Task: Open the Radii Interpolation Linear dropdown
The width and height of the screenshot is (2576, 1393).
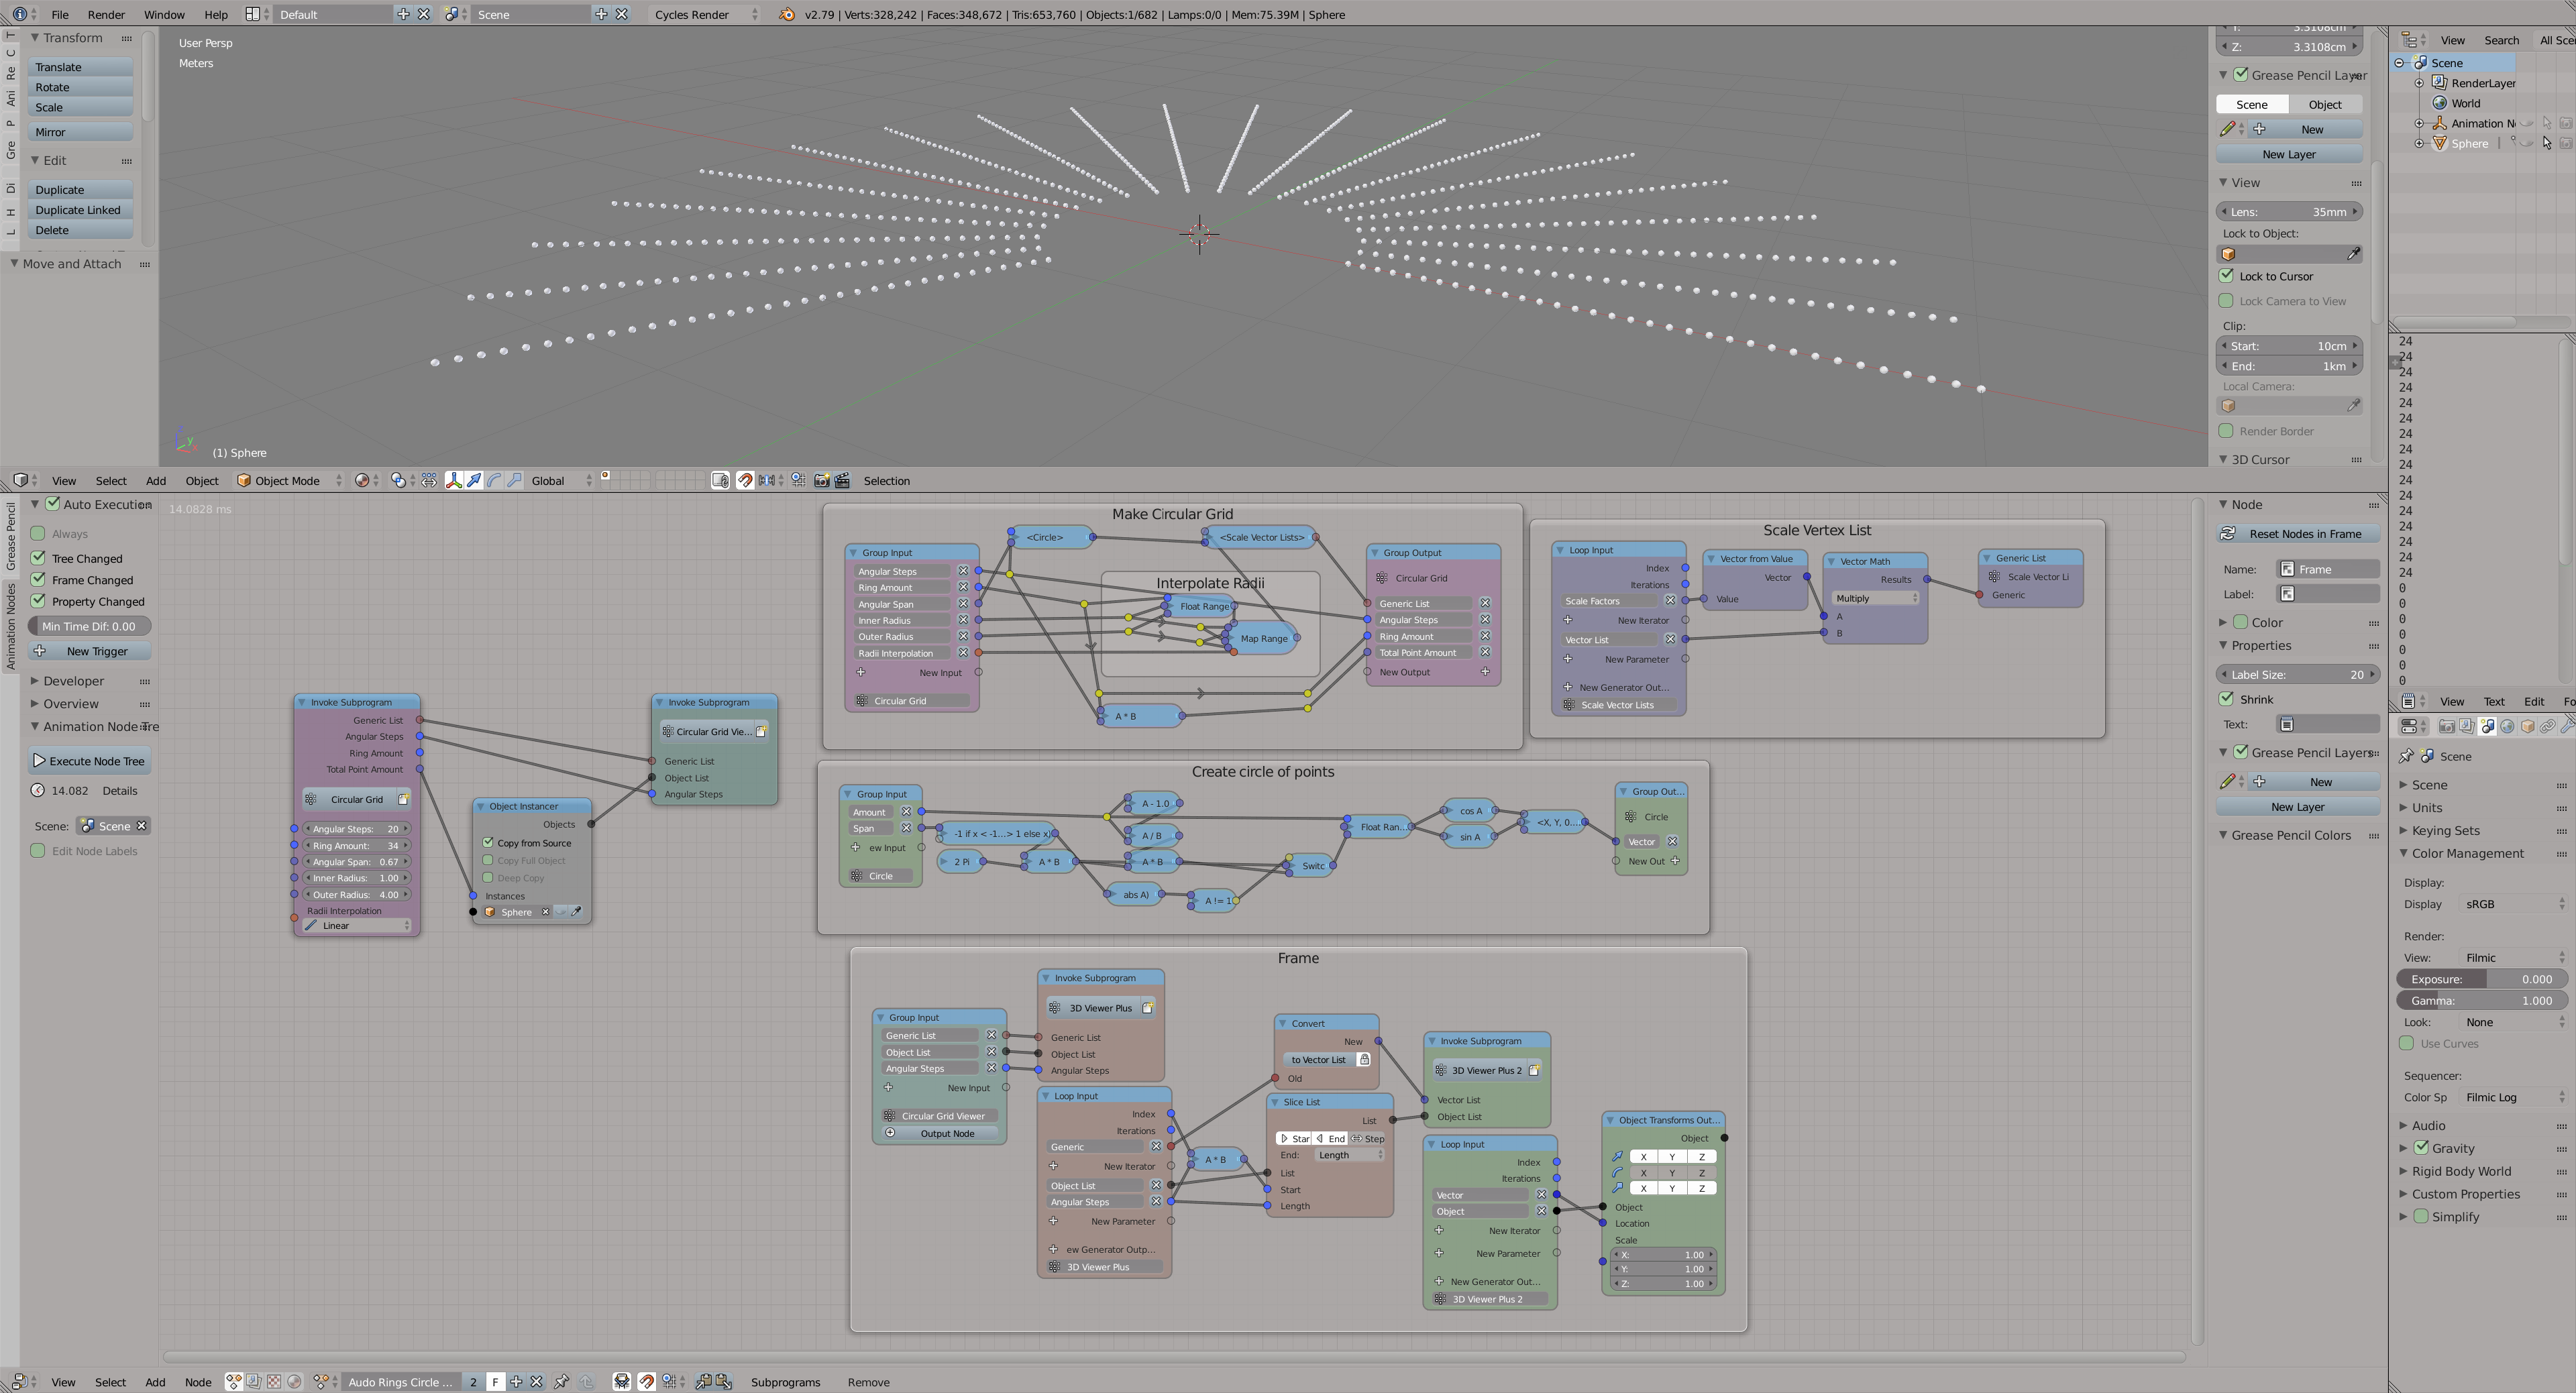Action: point(355,925)
